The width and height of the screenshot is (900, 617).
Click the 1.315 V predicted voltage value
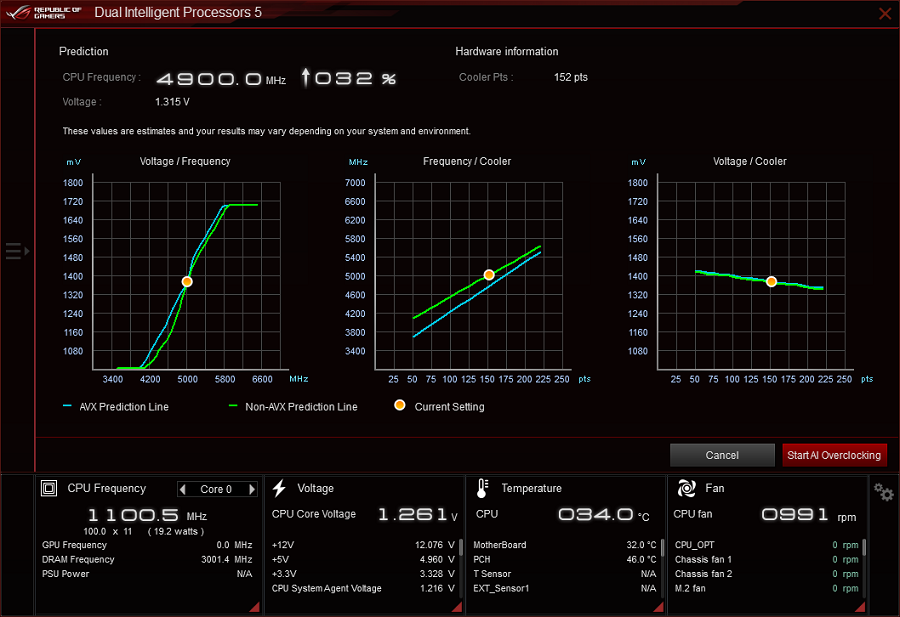pos(172,102)
